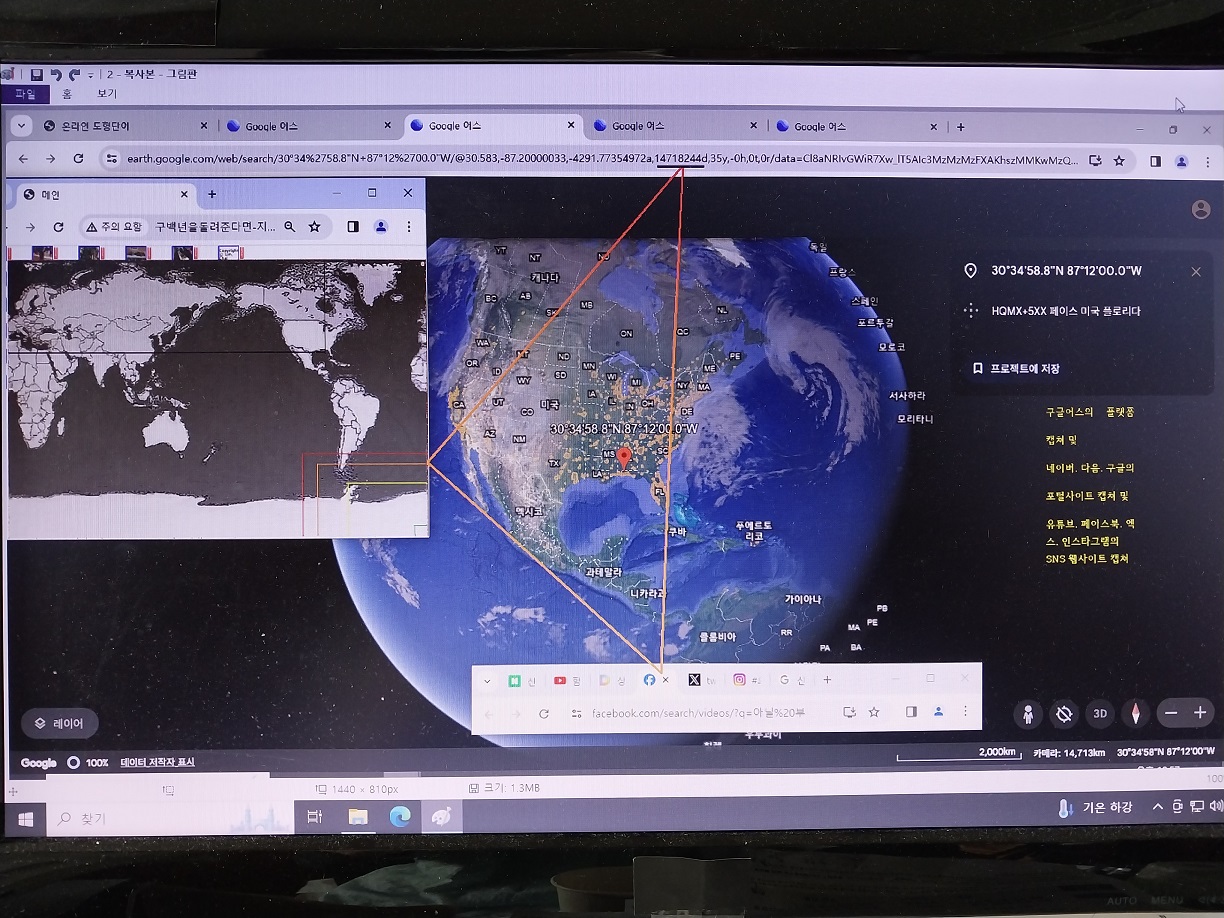Click the 카메라: 14,713km status readout
The width and height of the screenshot is (1224, 918).
click(1068, 752)
